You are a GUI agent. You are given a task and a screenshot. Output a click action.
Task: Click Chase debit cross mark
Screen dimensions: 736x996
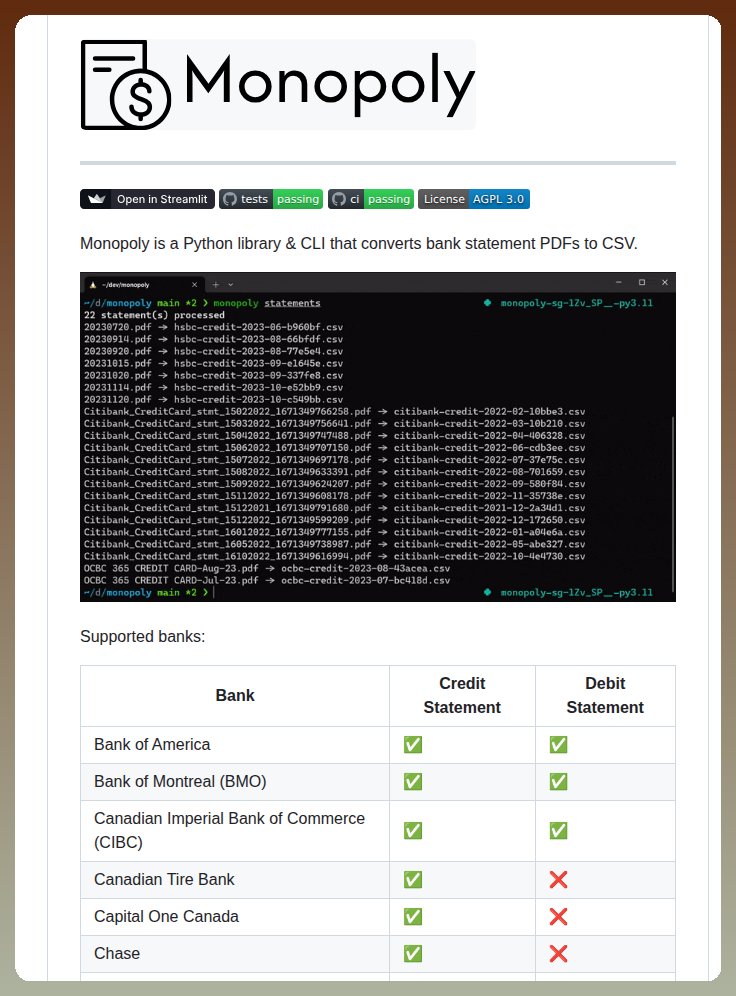tap(558, 953)
